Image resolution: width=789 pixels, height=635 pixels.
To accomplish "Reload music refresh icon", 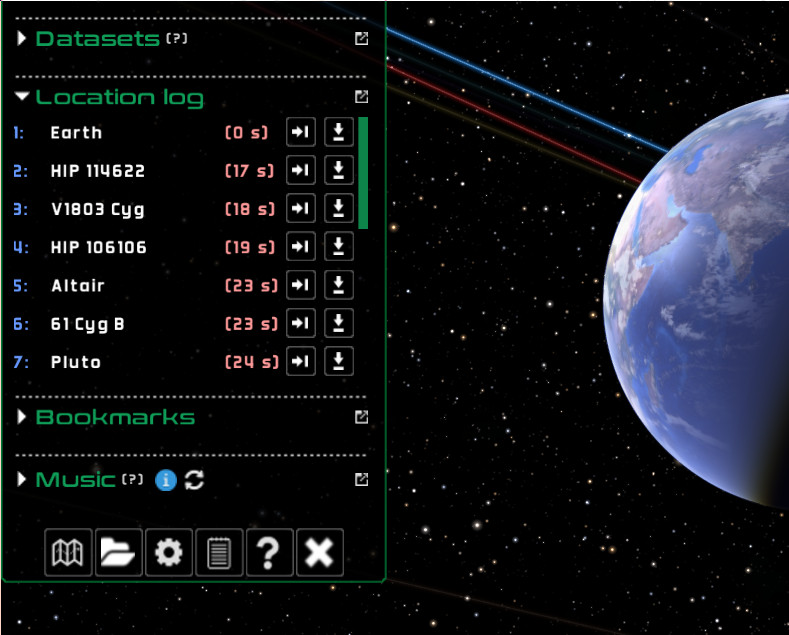I will coord(194,480).
